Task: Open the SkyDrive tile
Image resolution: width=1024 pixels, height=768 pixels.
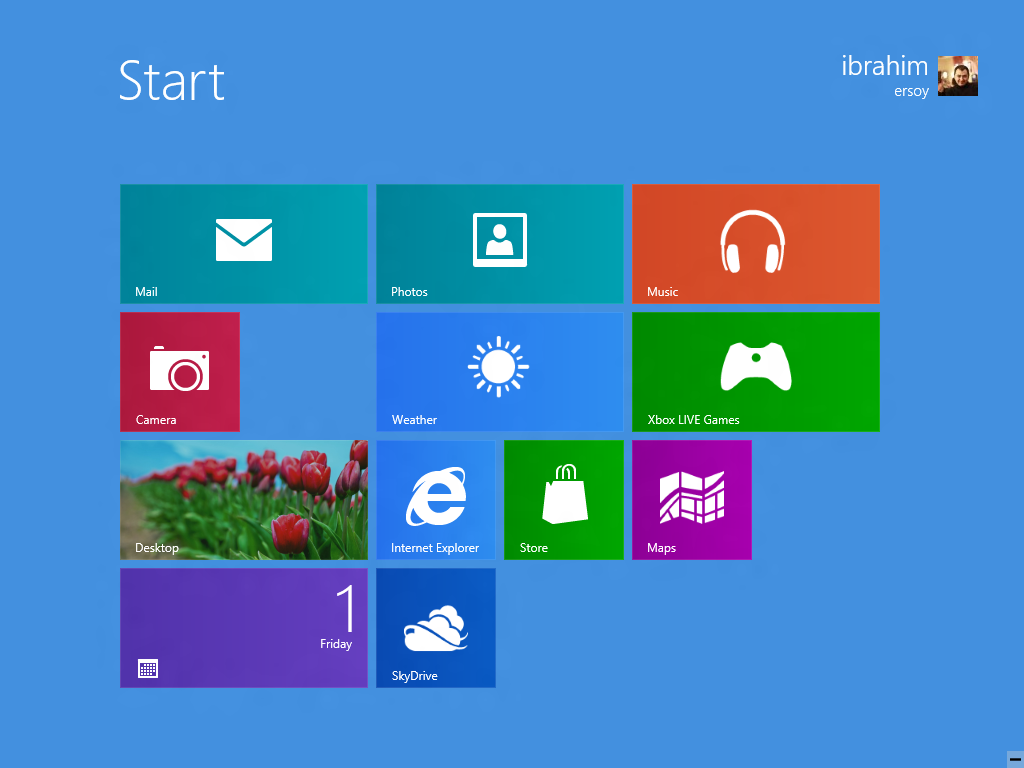Action: [436, 628]
